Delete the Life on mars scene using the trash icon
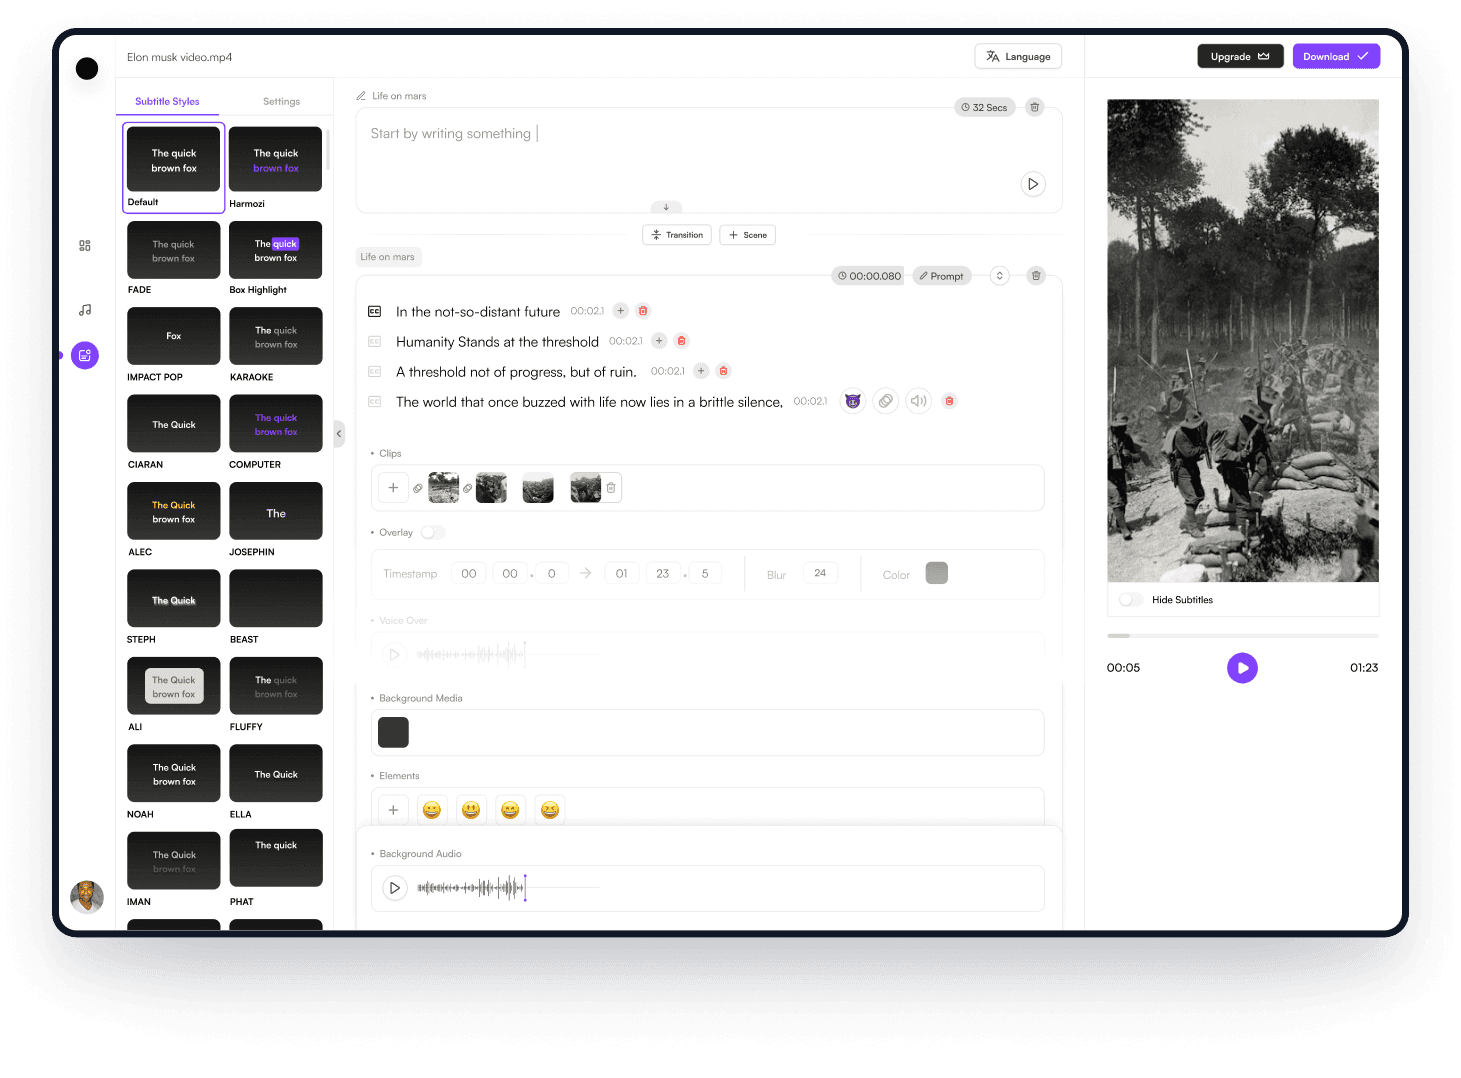This screenshot has height=1078, width=1461. pos(1035,275)
